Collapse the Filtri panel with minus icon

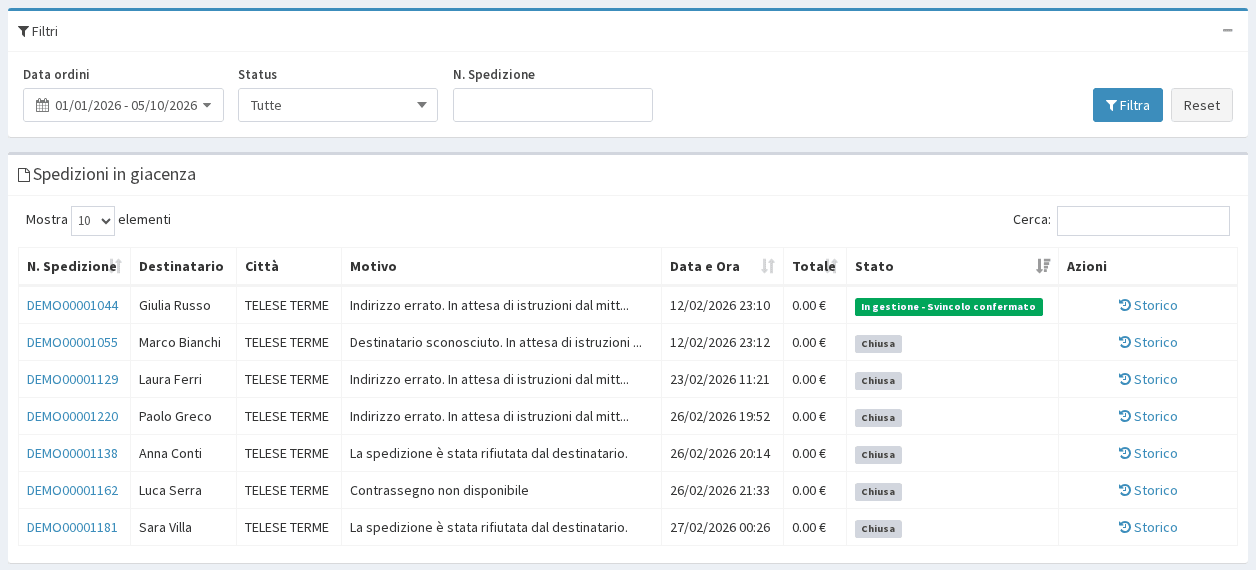coord(1227,30)
